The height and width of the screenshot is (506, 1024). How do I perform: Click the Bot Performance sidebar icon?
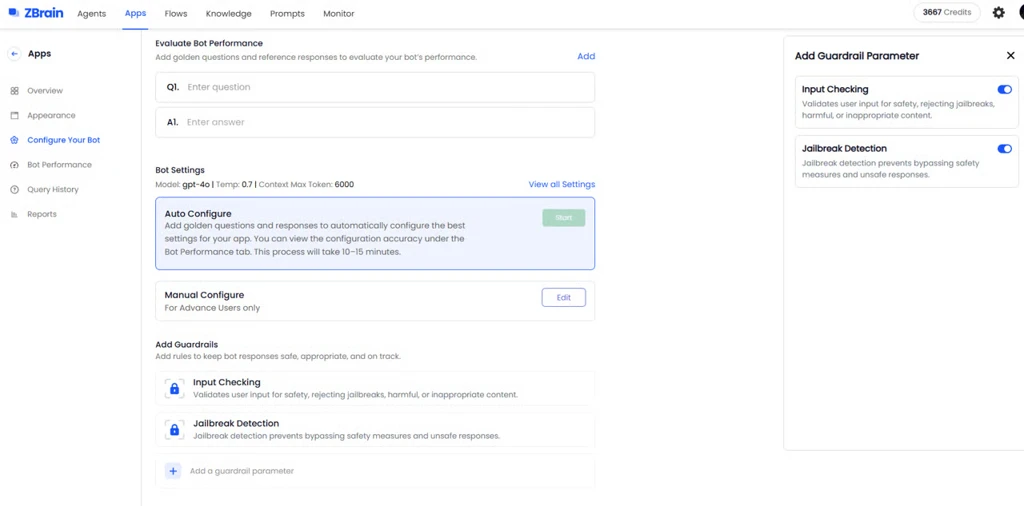point(14,165)
